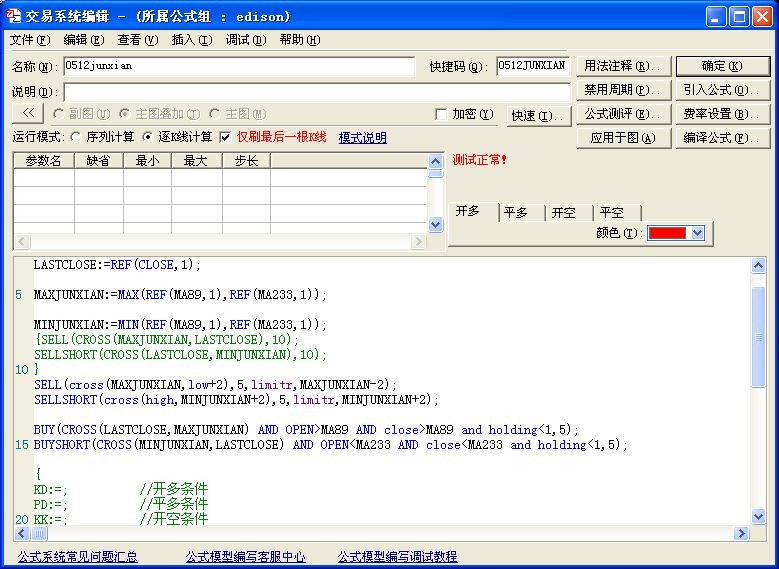Select the 主图(M) radio button
779x569 pixels.
[215, 114]
